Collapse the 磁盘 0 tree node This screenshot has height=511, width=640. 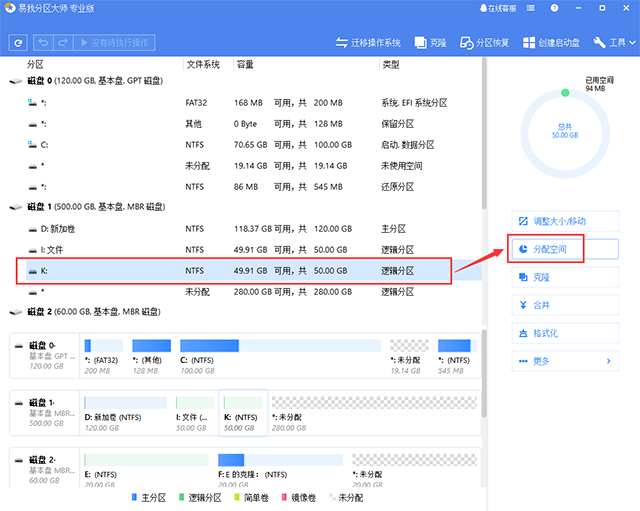(x=14, y=80)
